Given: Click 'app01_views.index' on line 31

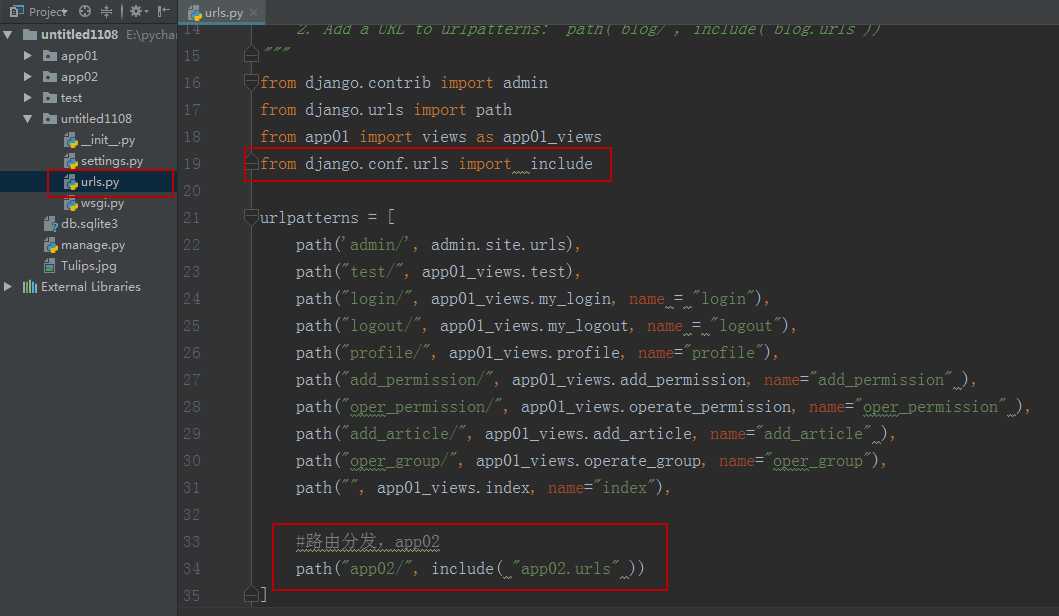Looking at the screenshot, I should click(453, 488).
